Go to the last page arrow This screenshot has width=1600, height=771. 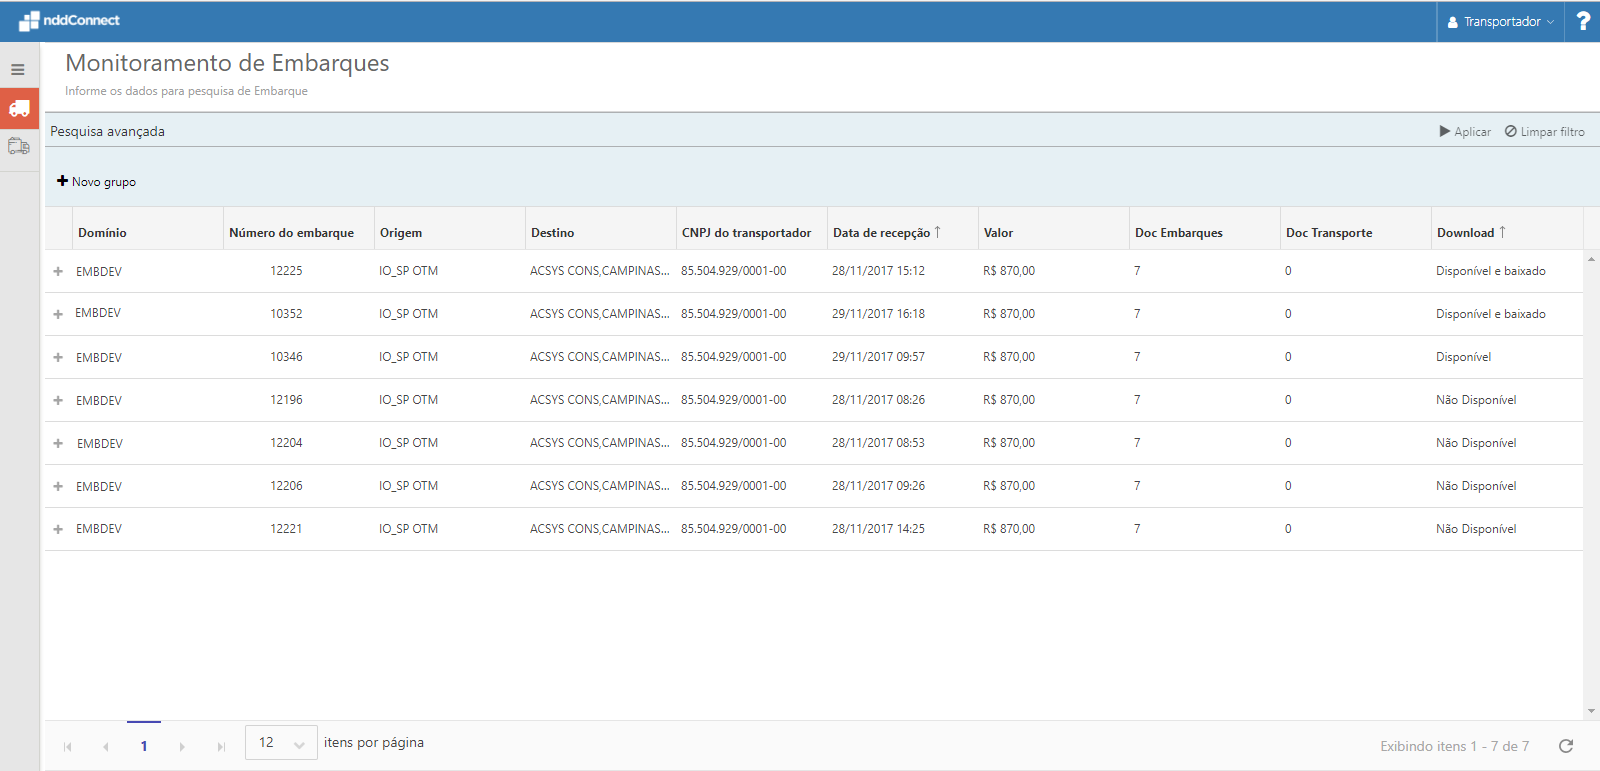(221, 747)
